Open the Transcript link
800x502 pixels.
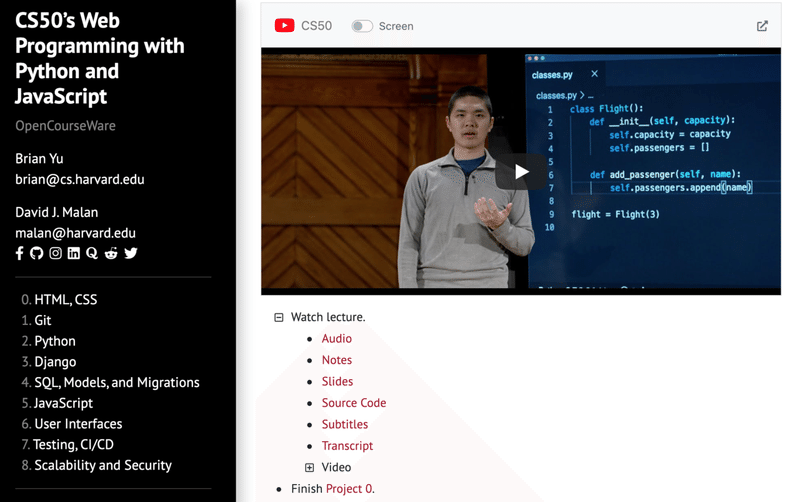[x=347, y=446]
